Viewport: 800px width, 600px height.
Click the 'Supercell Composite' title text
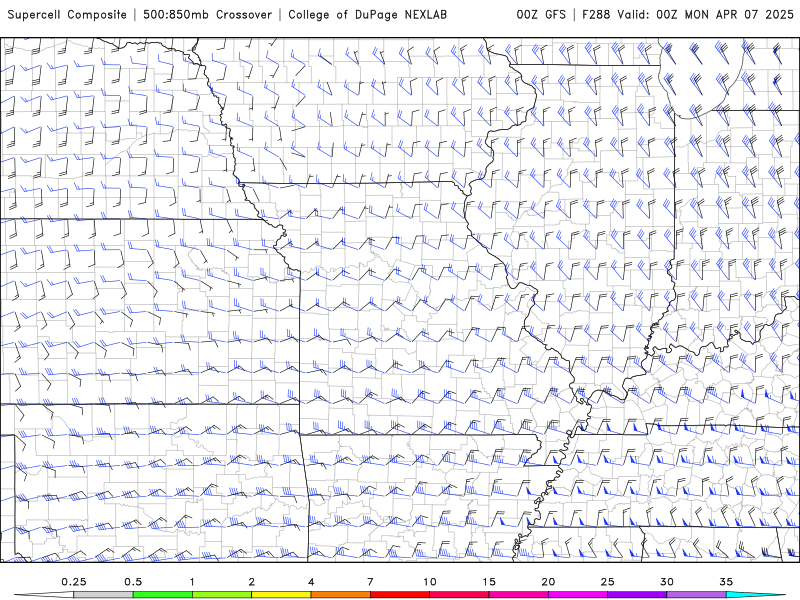(67, 14)
